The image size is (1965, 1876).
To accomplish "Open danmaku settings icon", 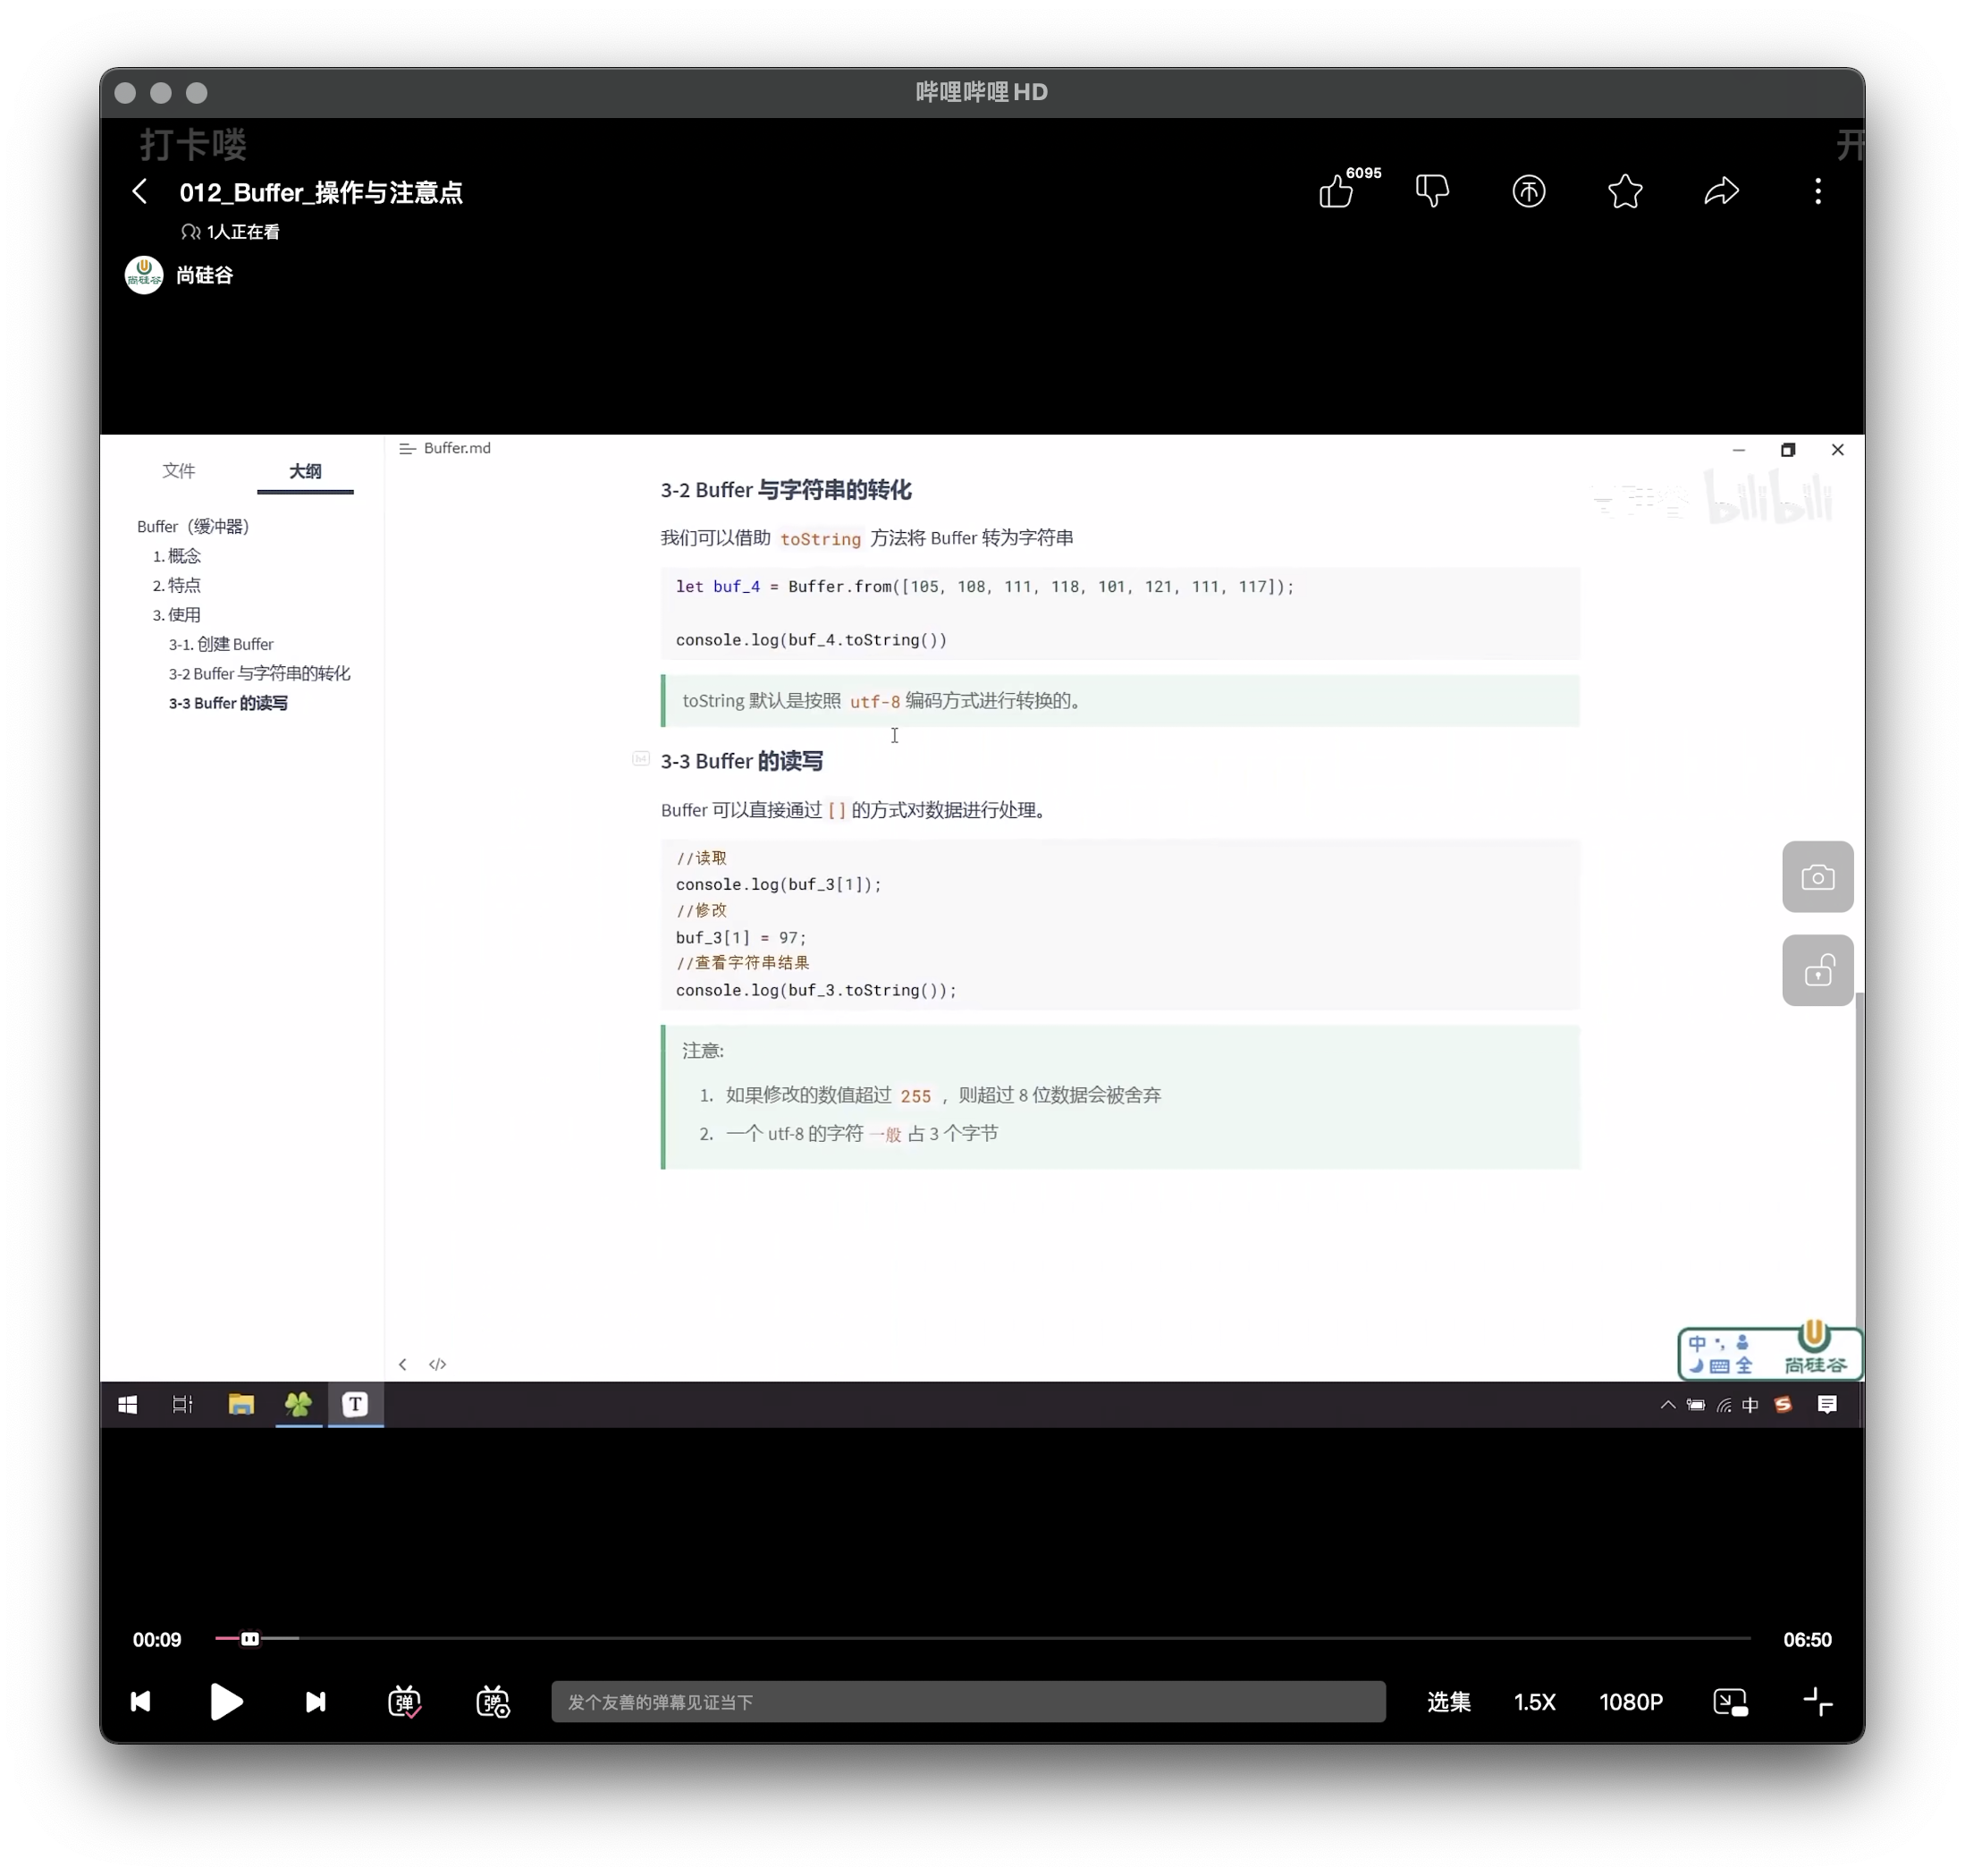I will pos(493,1701).
